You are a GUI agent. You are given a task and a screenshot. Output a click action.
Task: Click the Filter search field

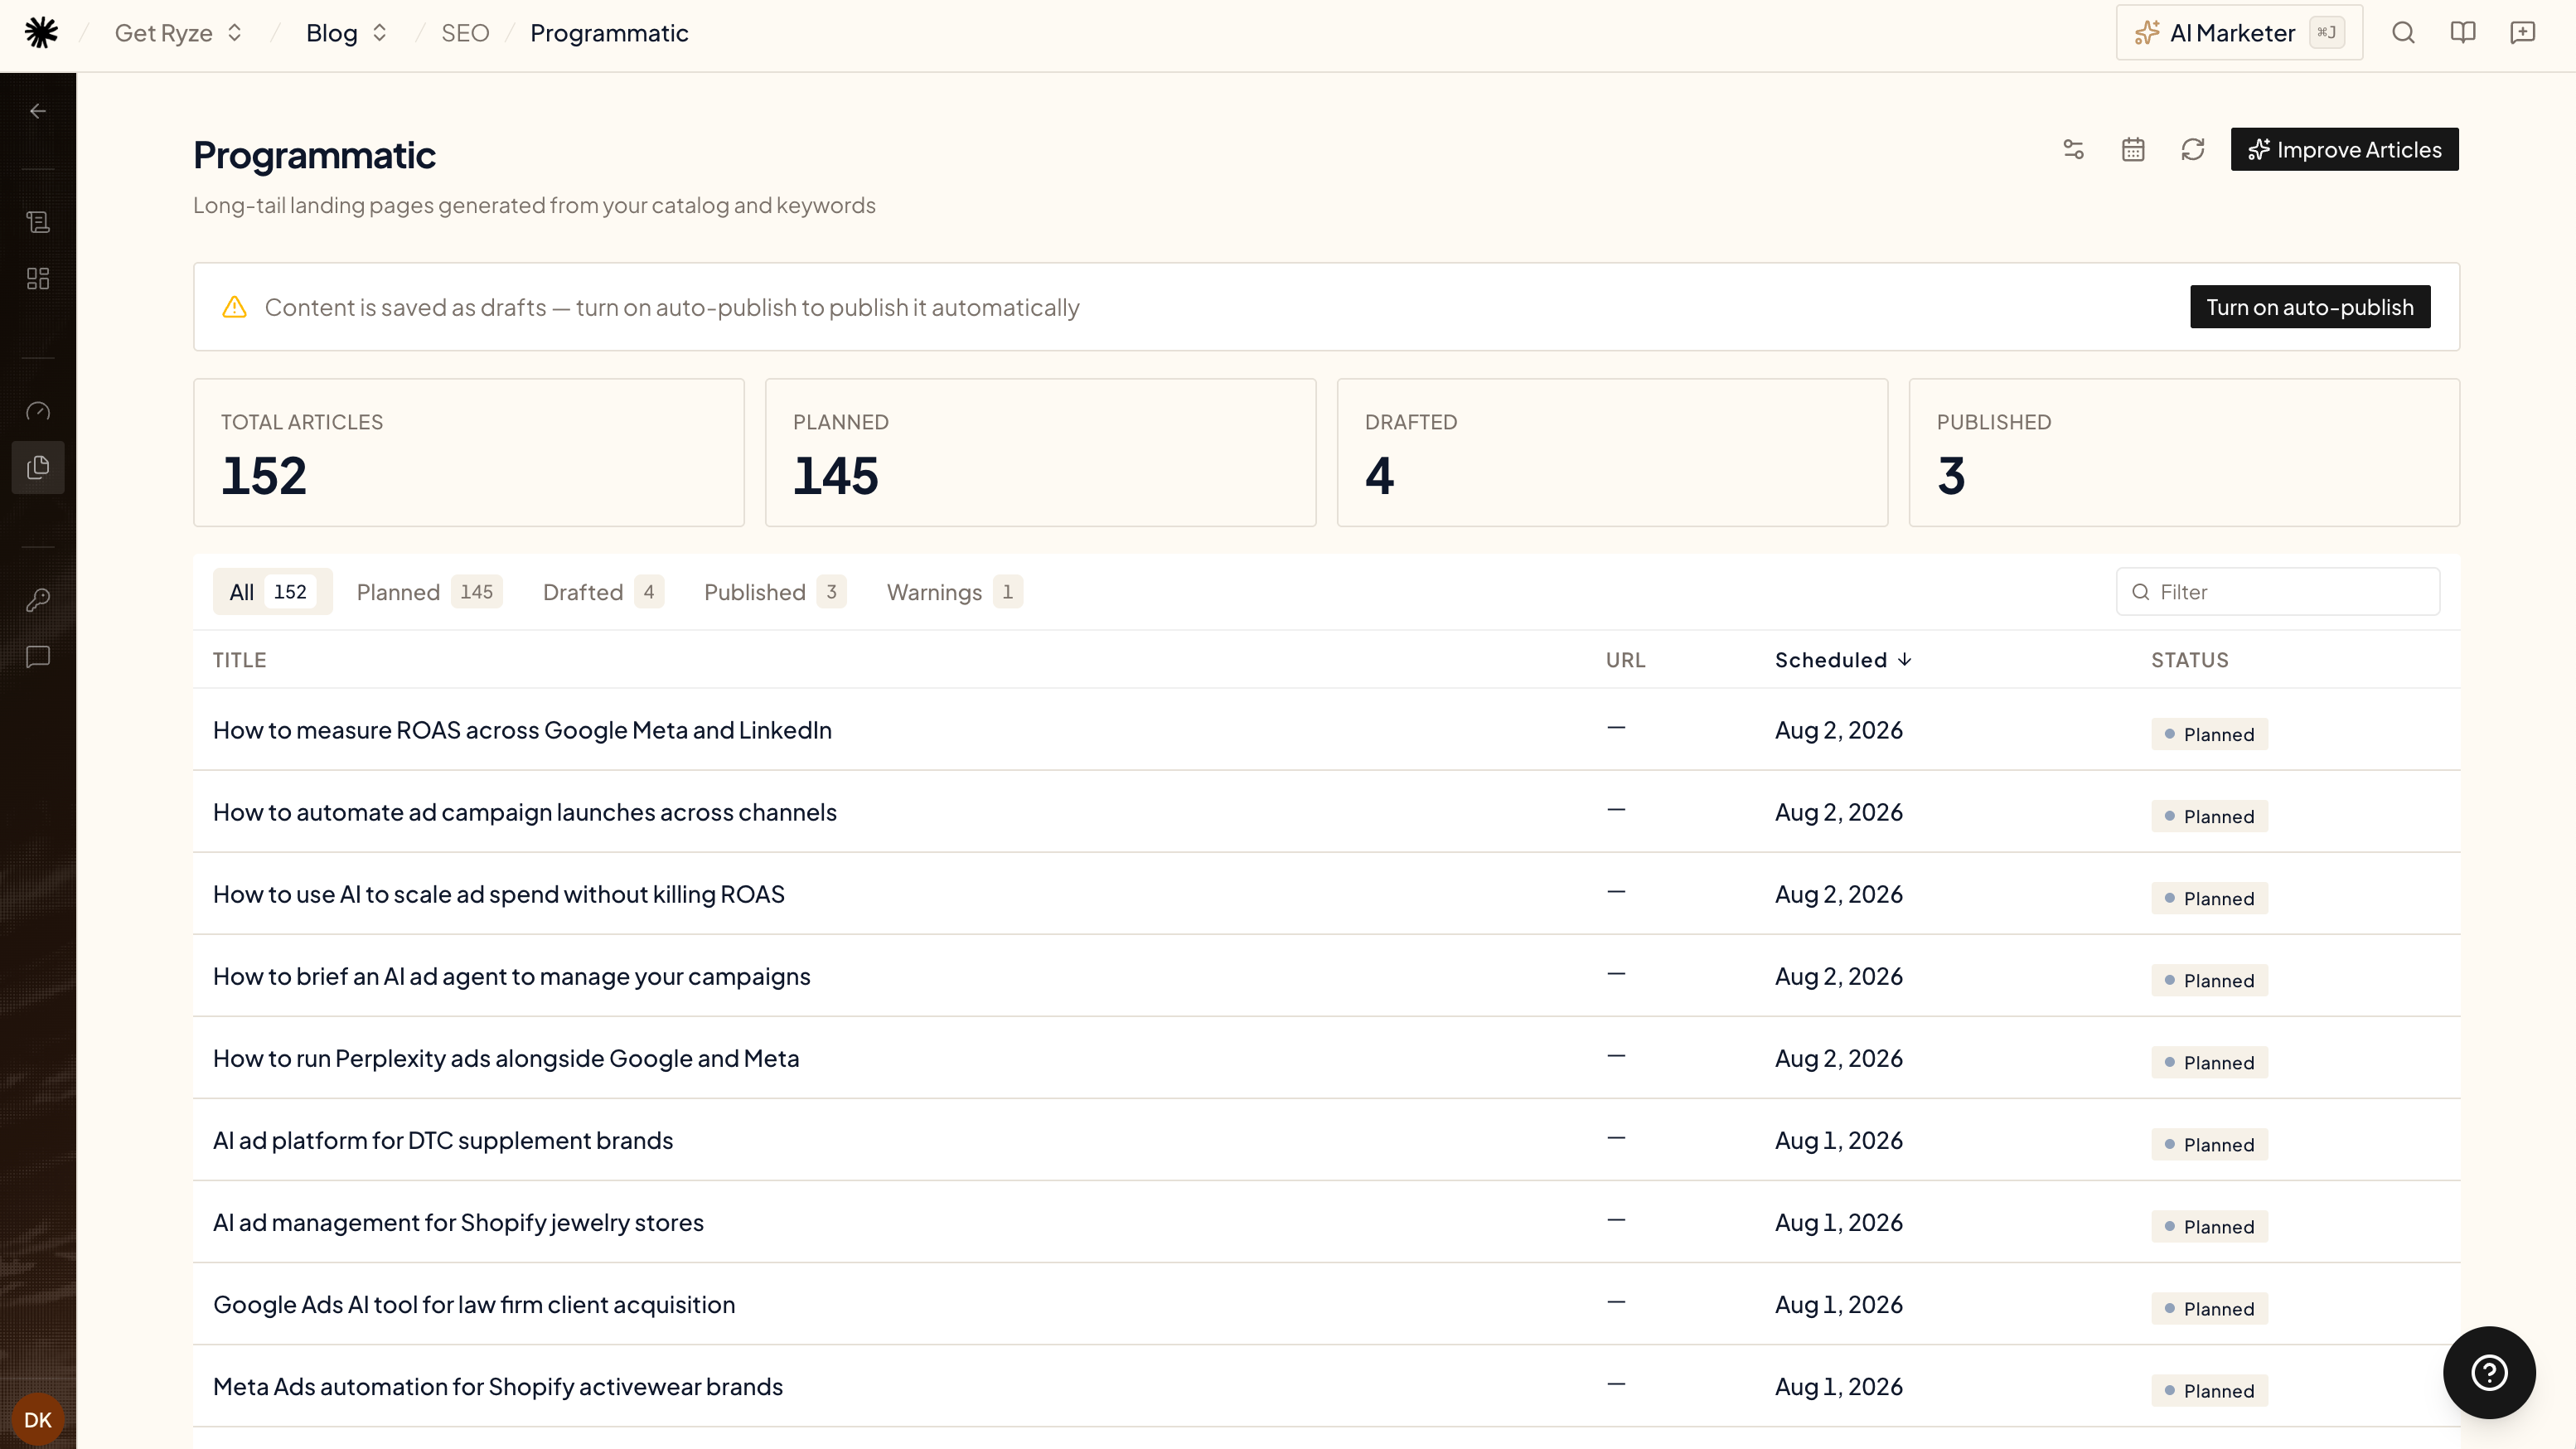[x=2278, y=592]
